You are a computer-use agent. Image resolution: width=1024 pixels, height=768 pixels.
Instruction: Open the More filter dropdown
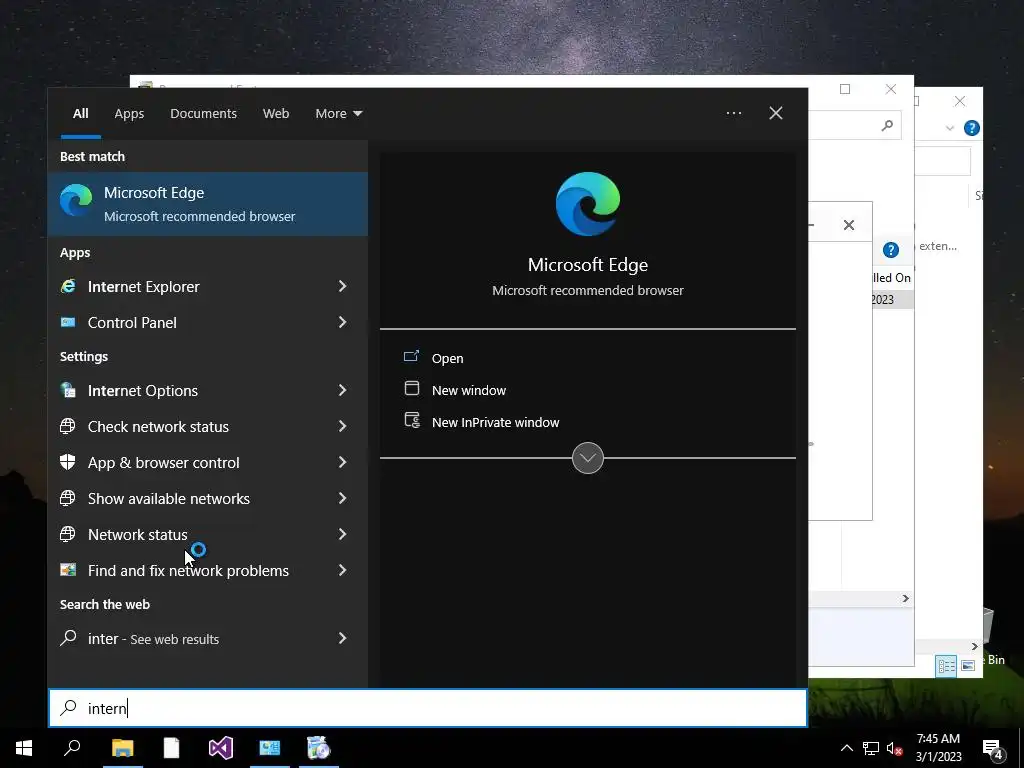point(338,114)
